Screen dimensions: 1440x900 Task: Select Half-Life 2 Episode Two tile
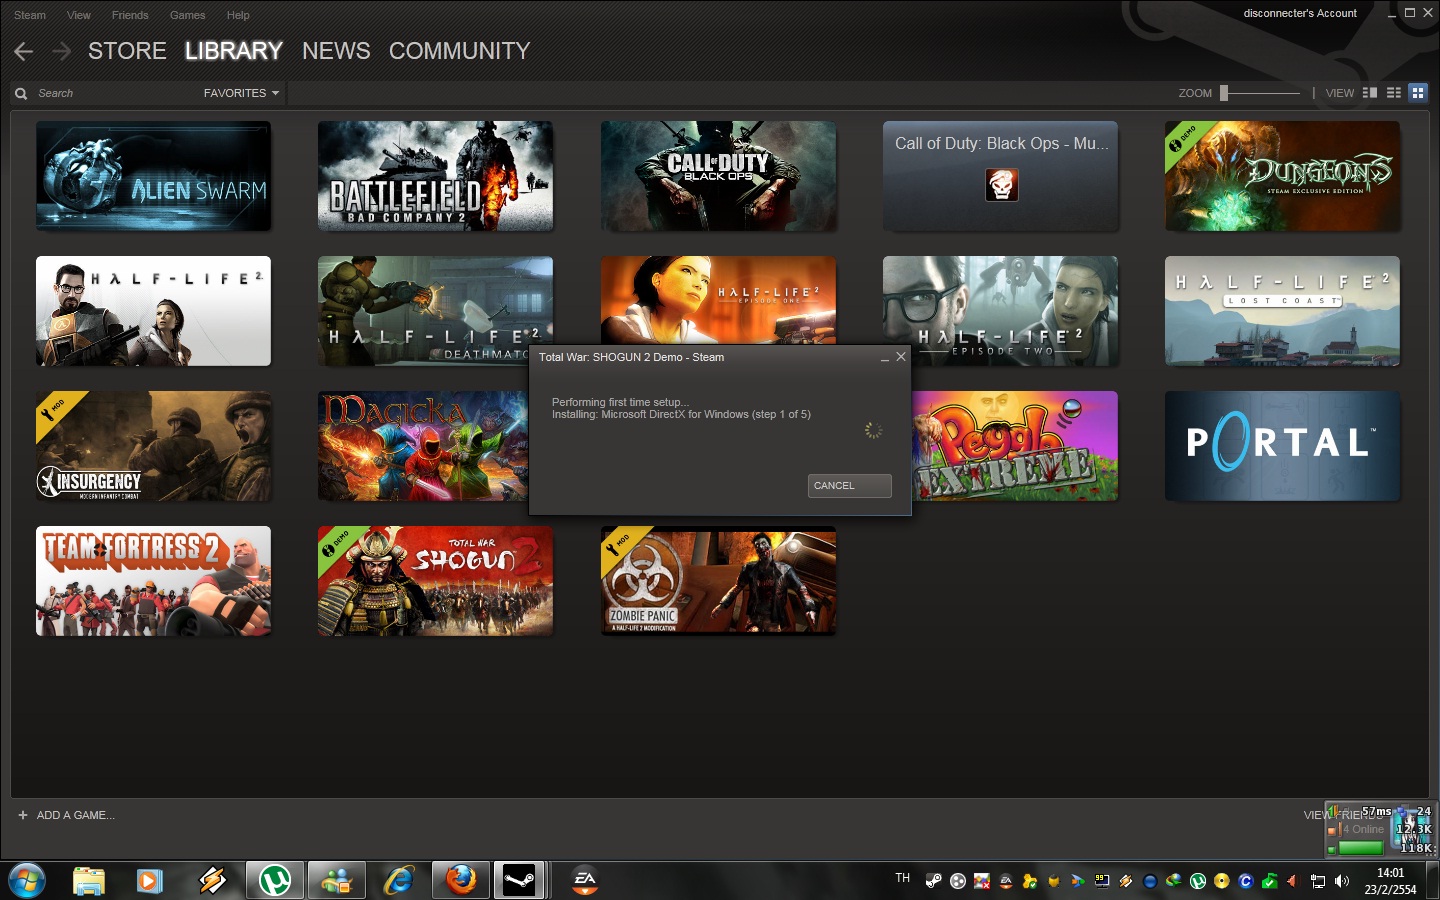coord(1000,311)
